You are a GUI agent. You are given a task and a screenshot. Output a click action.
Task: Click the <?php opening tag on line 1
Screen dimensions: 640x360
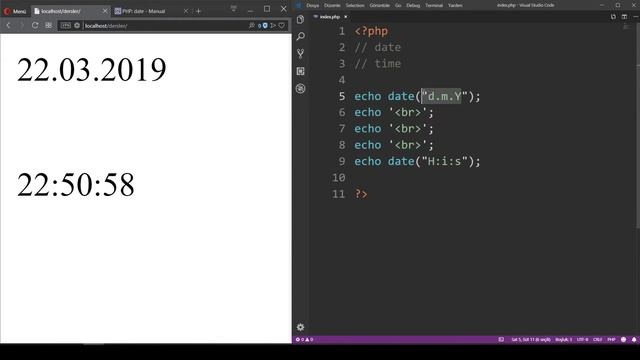[x=371, y=31]
